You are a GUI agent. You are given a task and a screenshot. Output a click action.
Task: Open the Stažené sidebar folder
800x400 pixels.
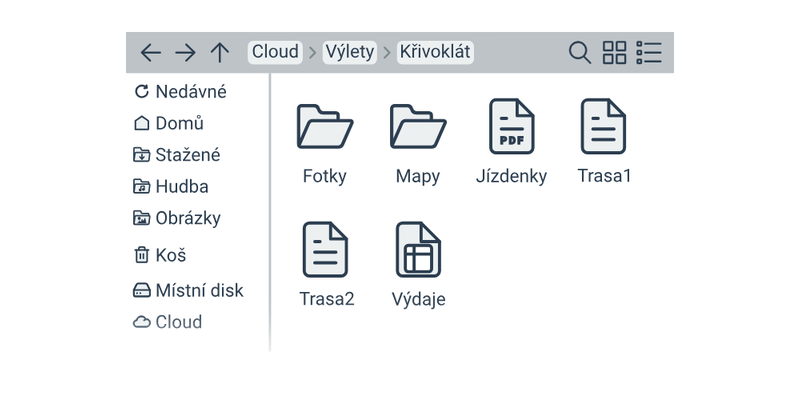177,155
